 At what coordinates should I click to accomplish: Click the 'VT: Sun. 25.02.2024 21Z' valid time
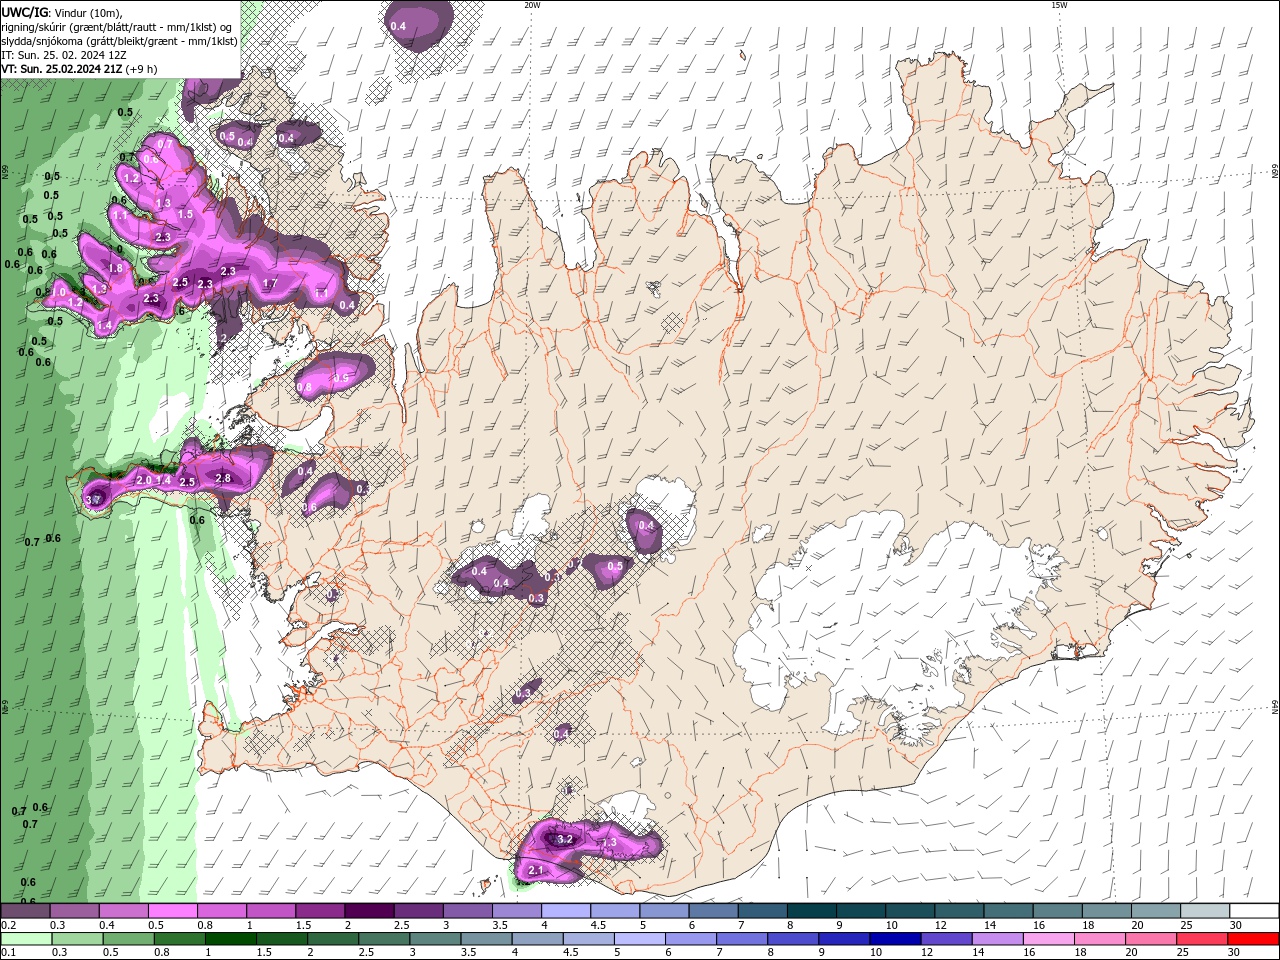click(x=61, y=69)
